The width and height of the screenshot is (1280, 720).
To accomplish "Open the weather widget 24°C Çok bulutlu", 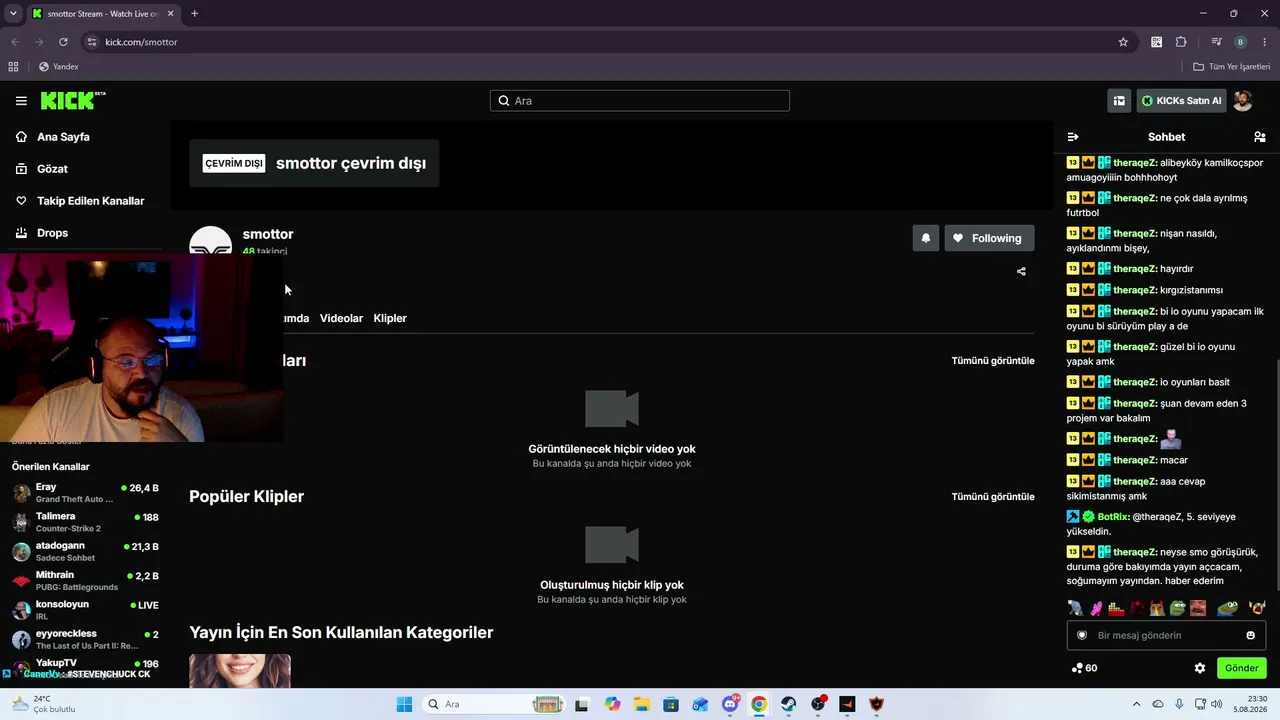I will click(x=43, y=704).
